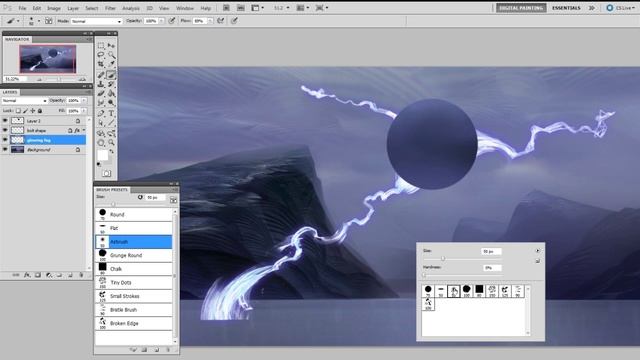This screenshot has width=640, height=360.
Task: Open the Flow value dropdown arrow
Action: pyautogui.click(x=210, y=21)
